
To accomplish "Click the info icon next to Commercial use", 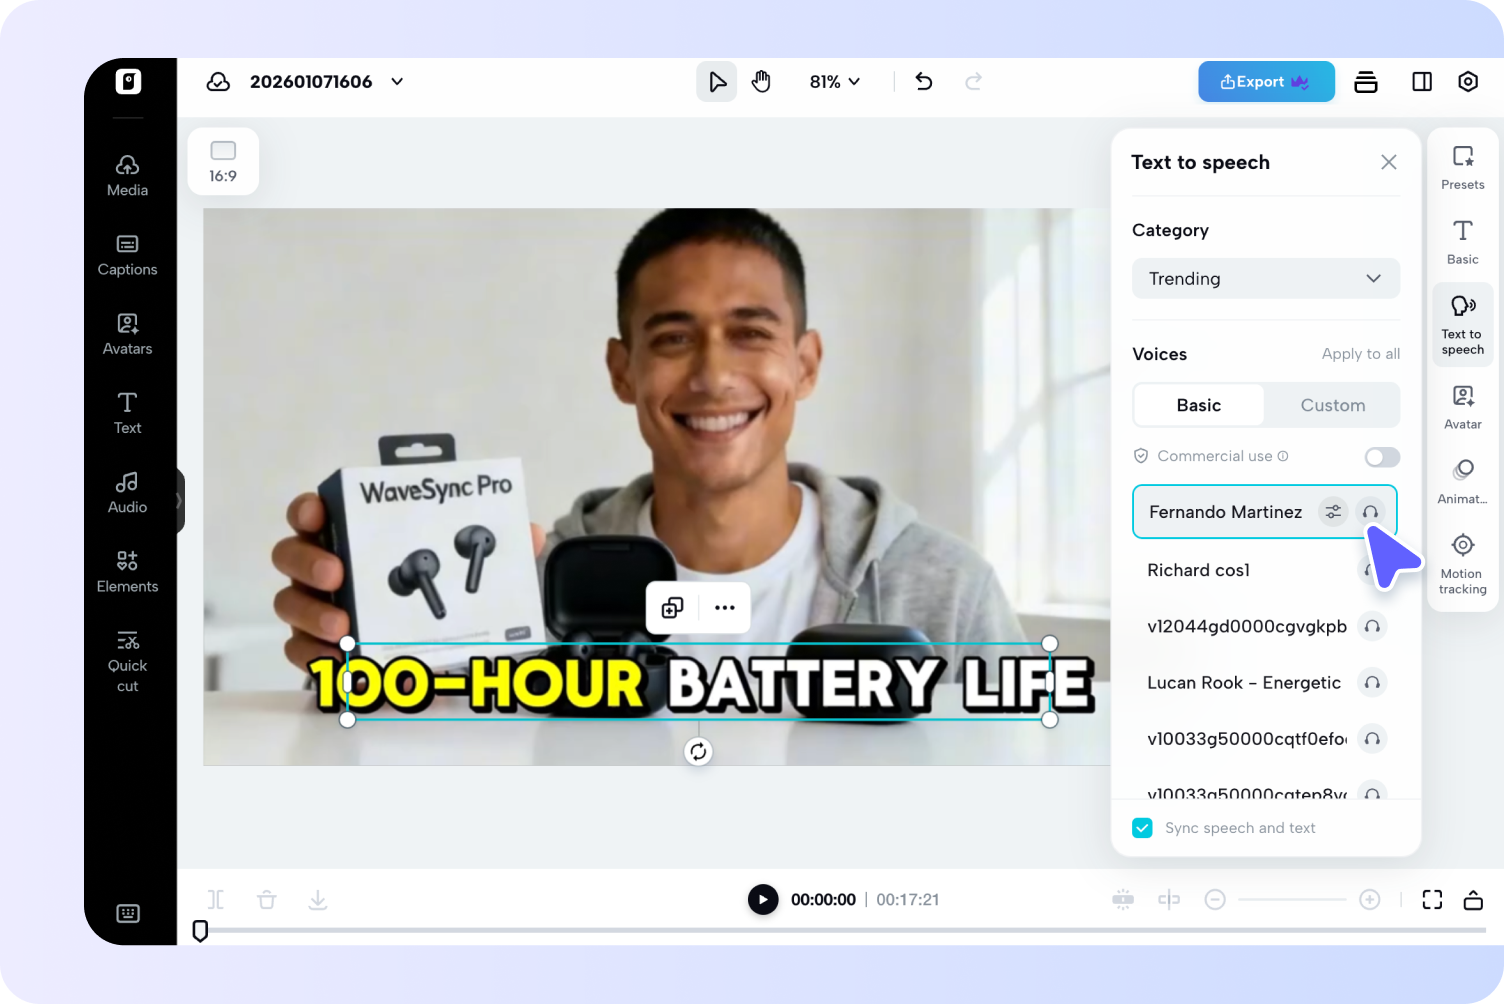I will (x=1283, y=456).
